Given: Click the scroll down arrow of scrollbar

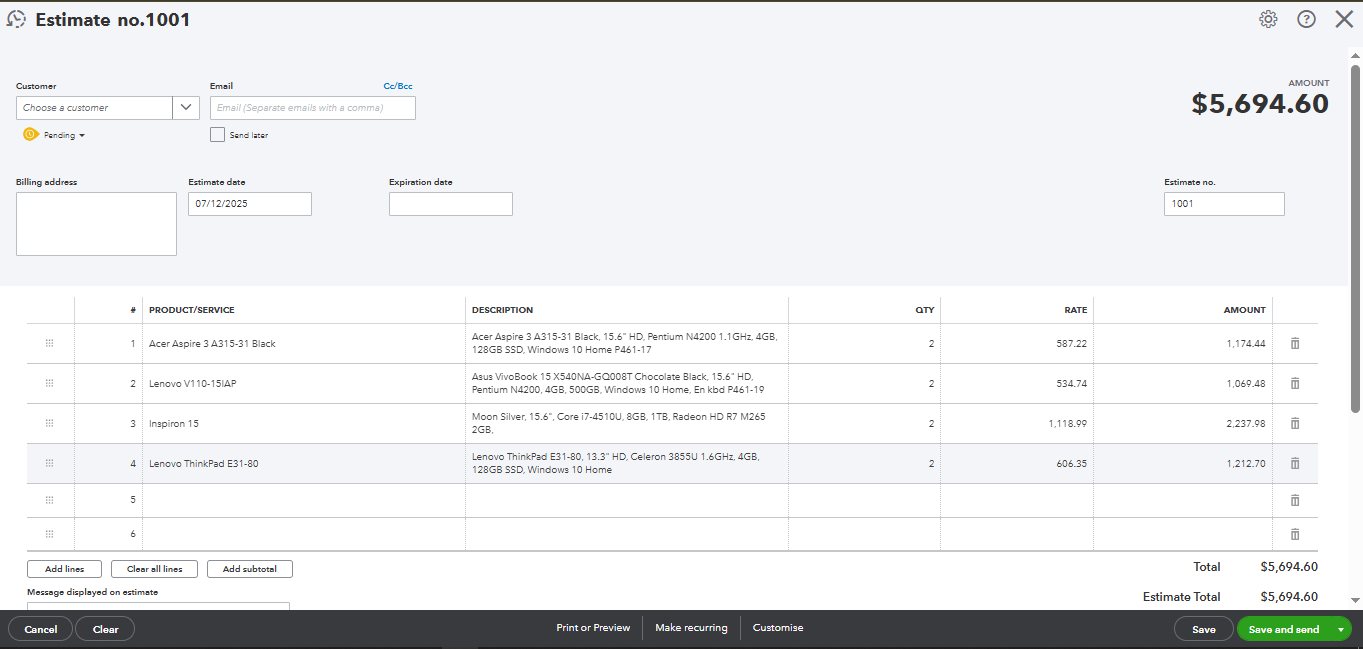Looking at the screenshot, I should pyautogui.click(x=1355, y=600).
